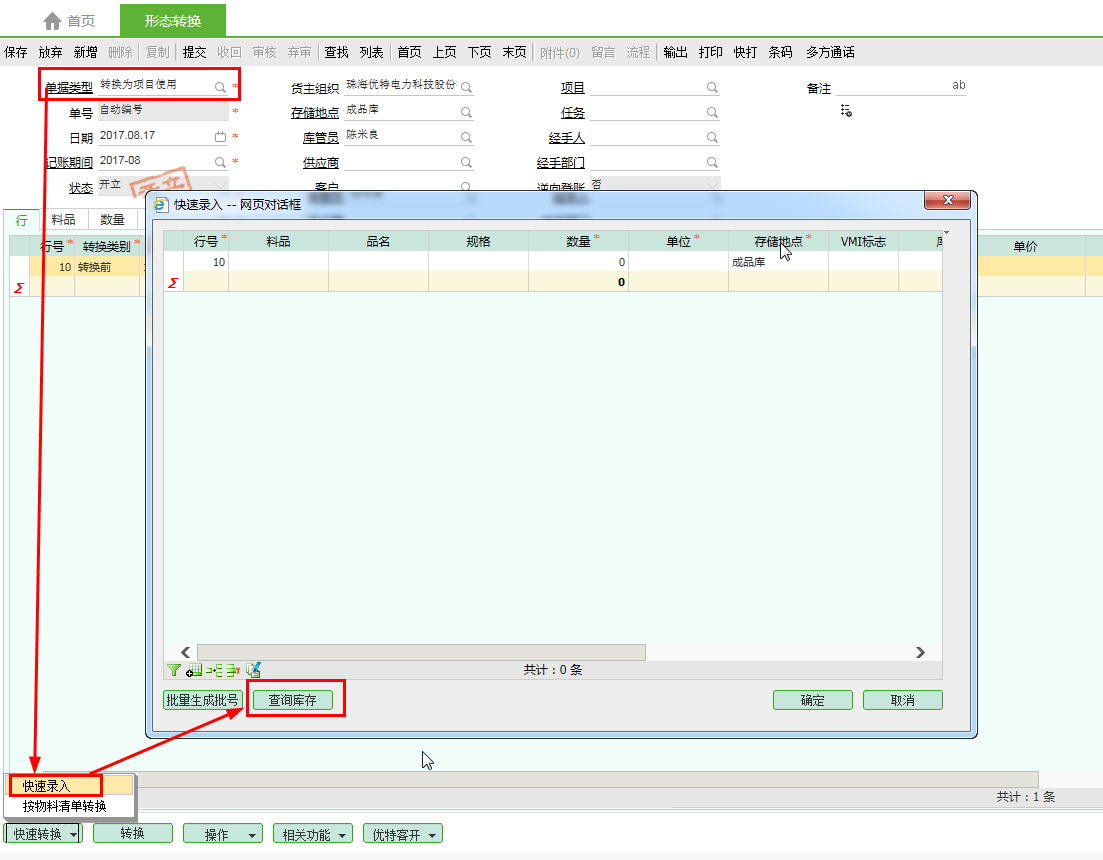Image resolution: width=1103 pixels, height=860 pixels.
Task: Click the 查询库存 button
Action: tap(292, 700)
